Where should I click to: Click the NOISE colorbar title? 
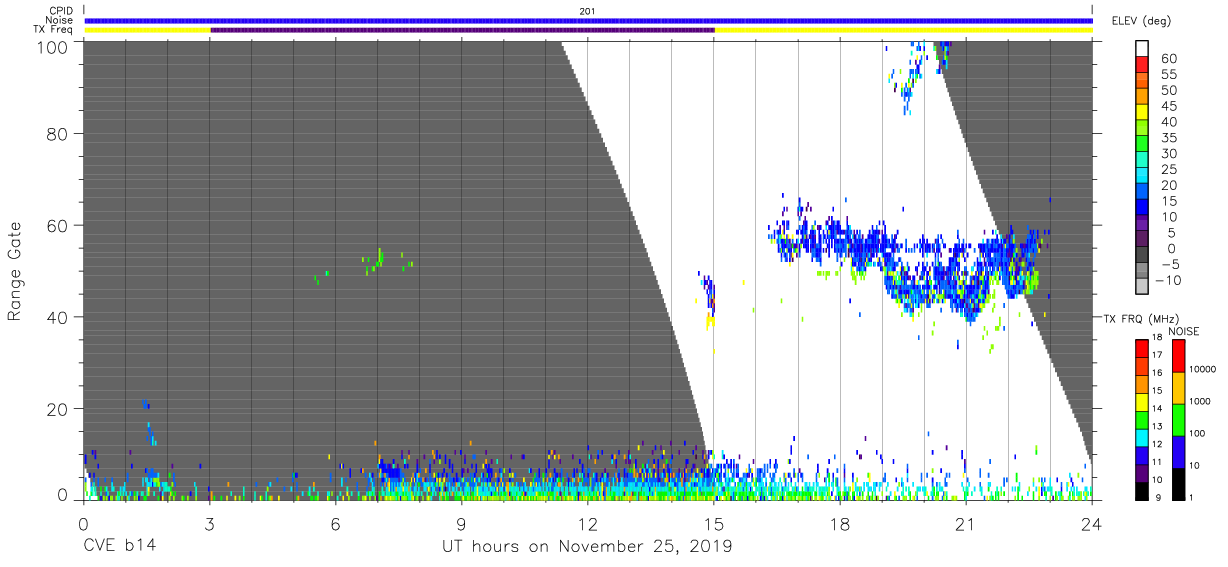(1182, 331)
